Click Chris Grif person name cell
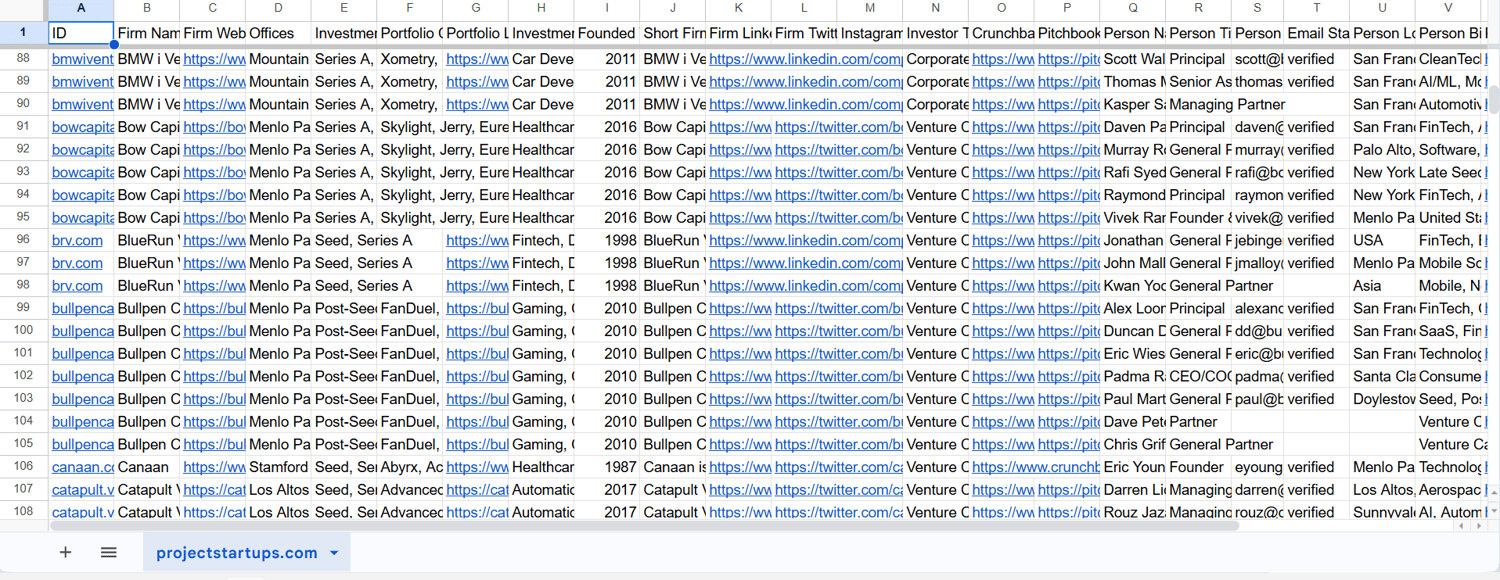This screenshot has height=580, width=1500. tap(1133, 444)
